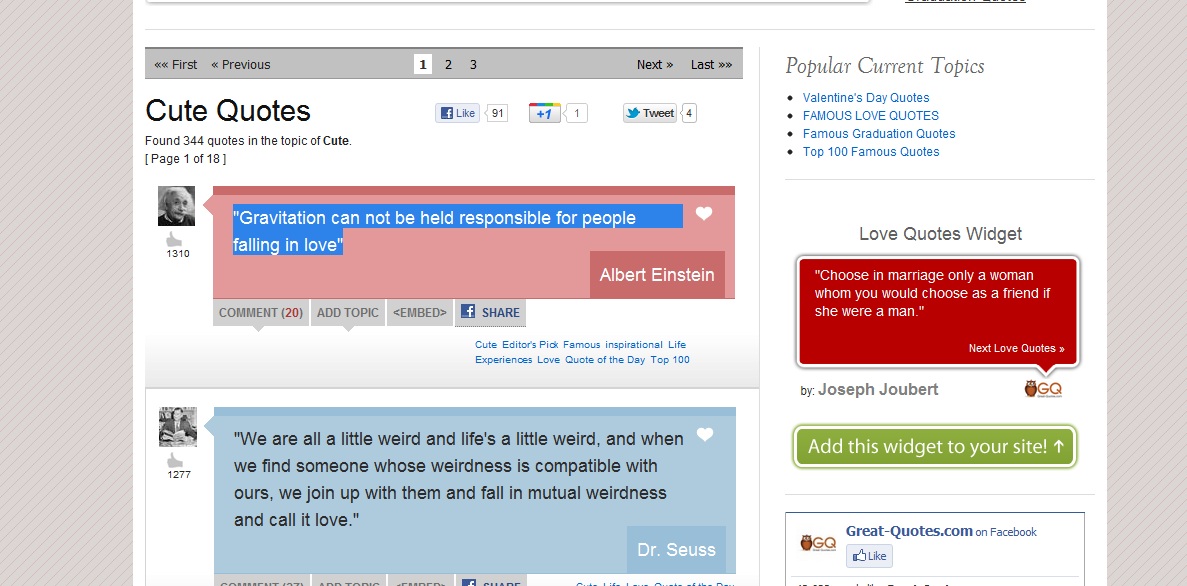
Task: Click the Dr. Seuss weirdness quote text
Action: (x=459, y=479)
